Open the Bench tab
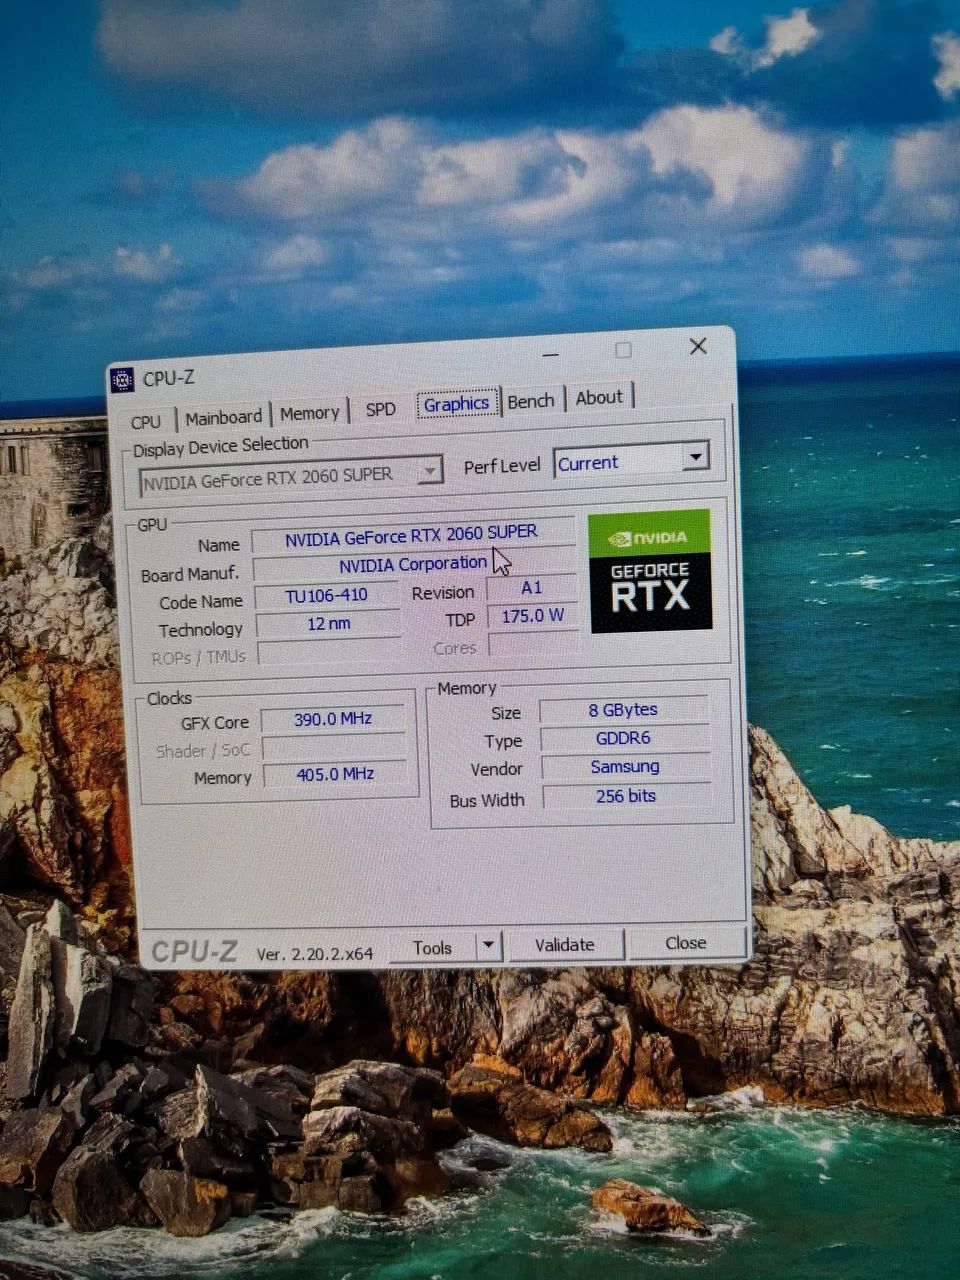The image size is (960, 1280). tap(531, 401)
